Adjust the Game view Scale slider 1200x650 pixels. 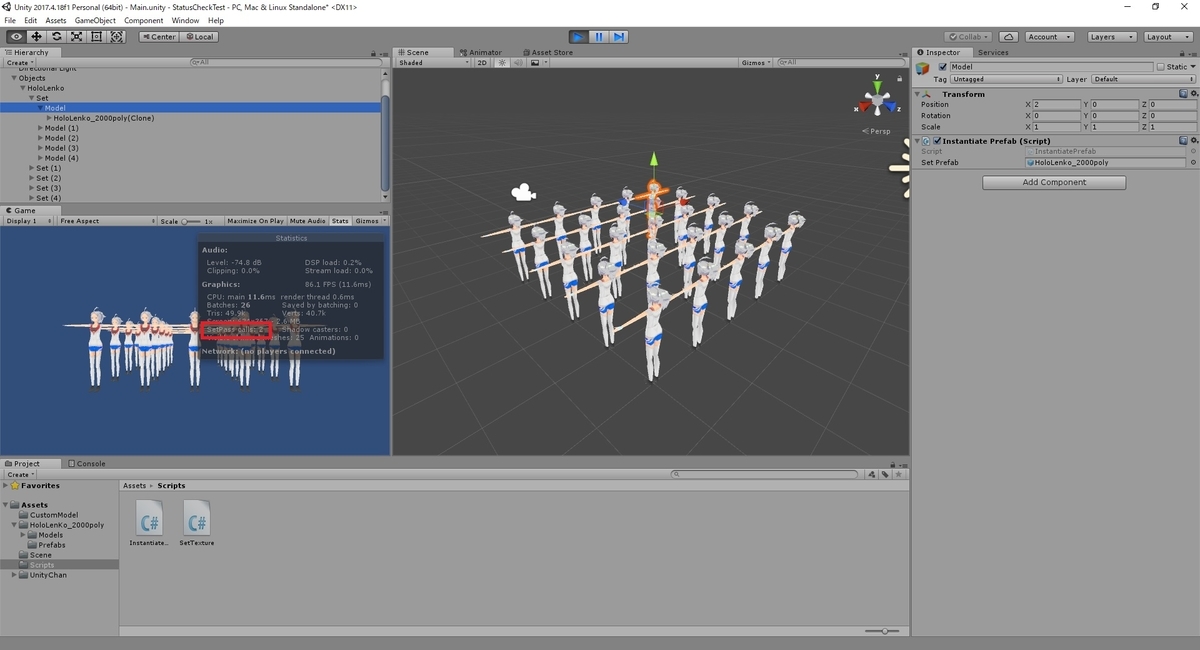coord(190,221)
